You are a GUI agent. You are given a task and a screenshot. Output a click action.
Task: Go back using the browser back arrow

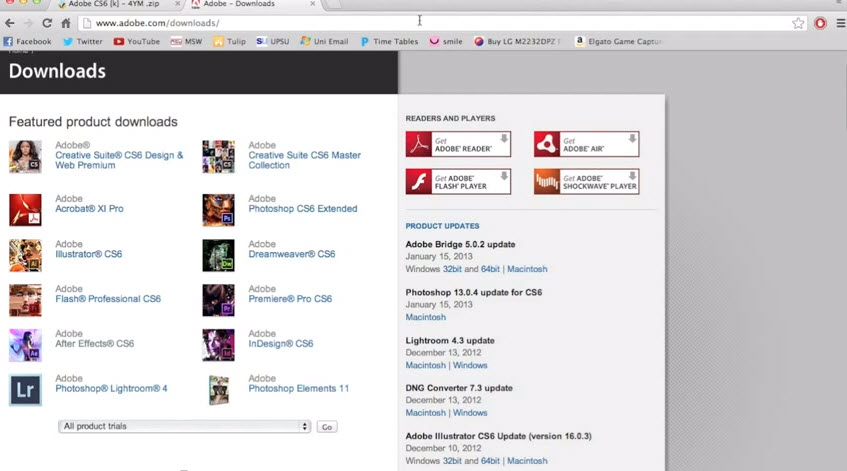pyautogui.click(x=9, y=23)
